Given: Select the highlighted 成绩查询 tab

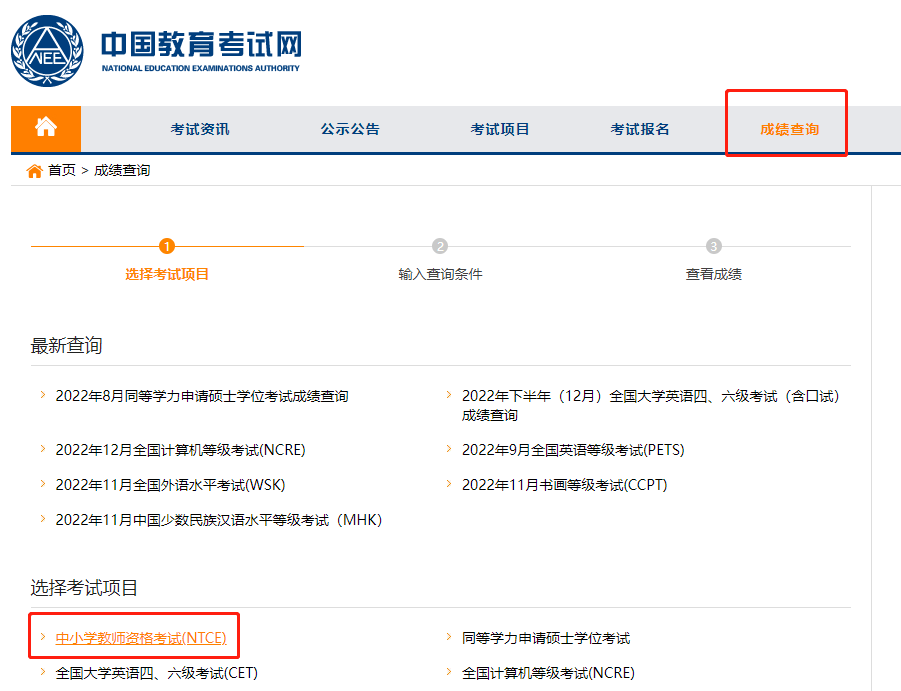Looking at the screenshot, I should [786, 128].
